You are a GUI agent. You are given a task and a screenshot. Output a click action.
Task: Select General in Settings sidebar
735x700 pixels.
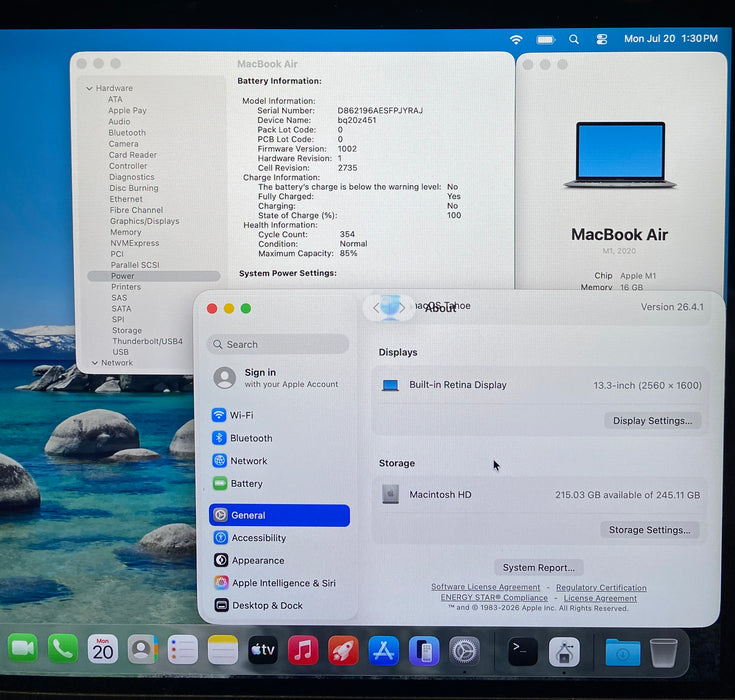[279, 515]
